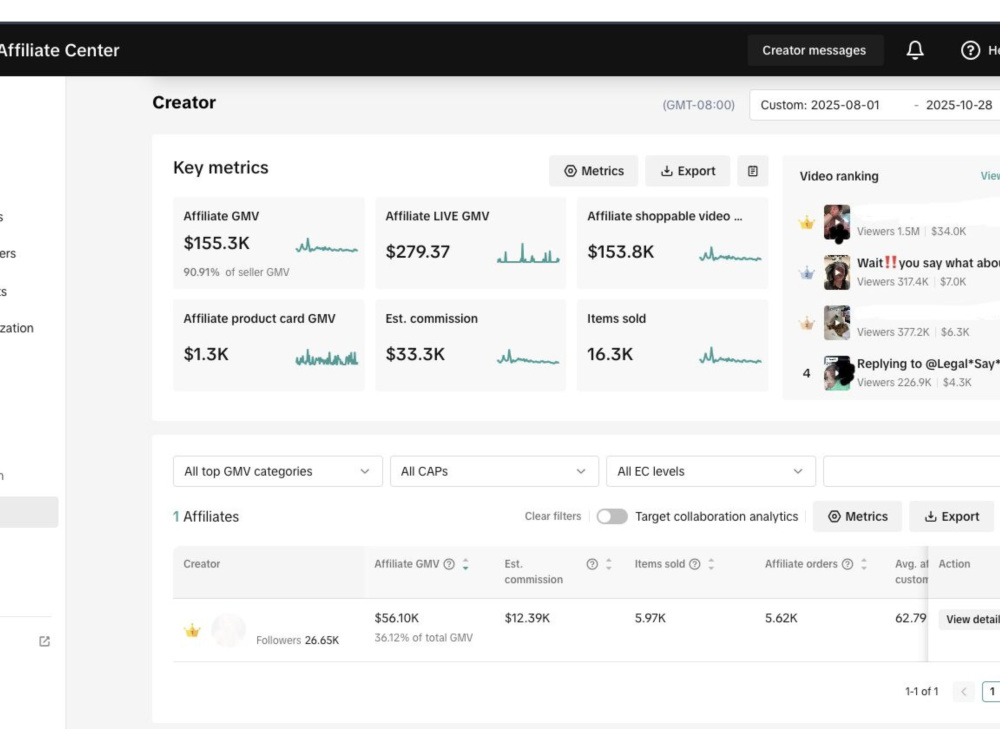Show the Affiliate GMV info tooltip
The height and width of the screenshot is (750, 1000).
pyautogui.click(x=449, y=564)
